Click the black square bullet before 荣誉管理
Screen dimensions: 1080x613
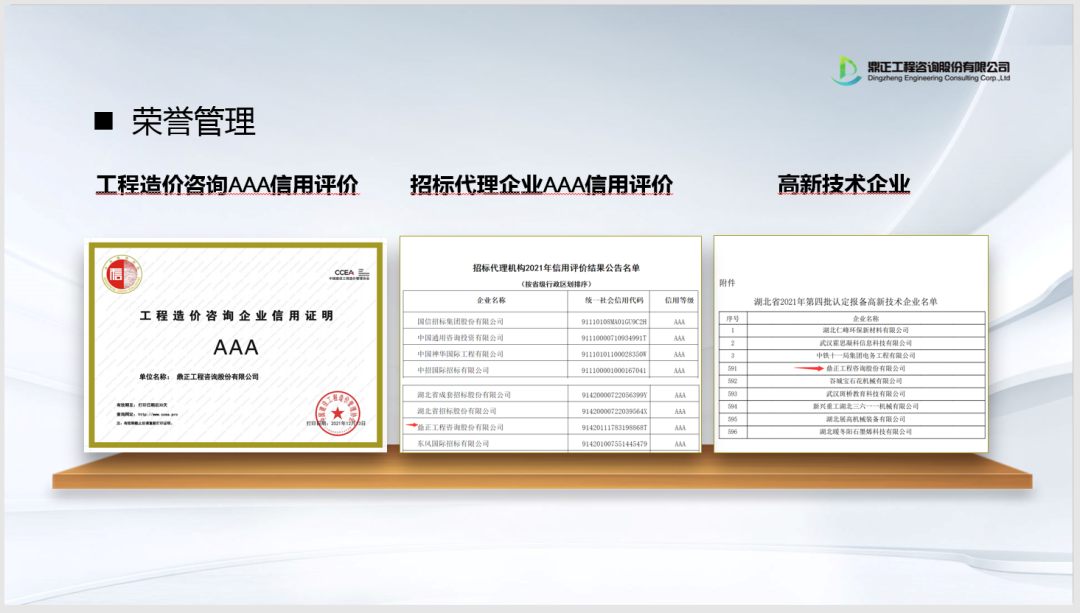103,121
